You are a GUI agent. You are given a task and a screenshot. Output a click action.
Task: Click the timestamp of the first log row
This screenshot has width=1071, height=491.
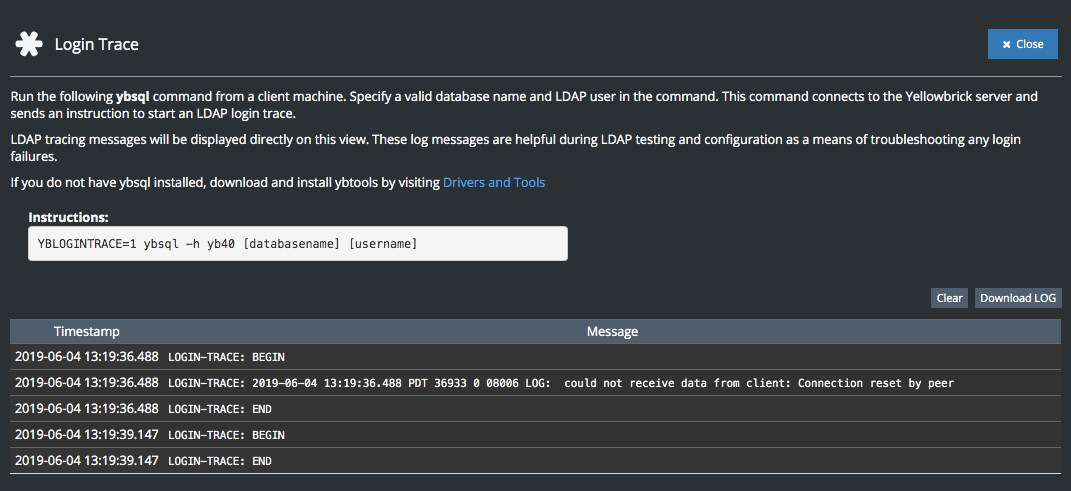[87, 356]
